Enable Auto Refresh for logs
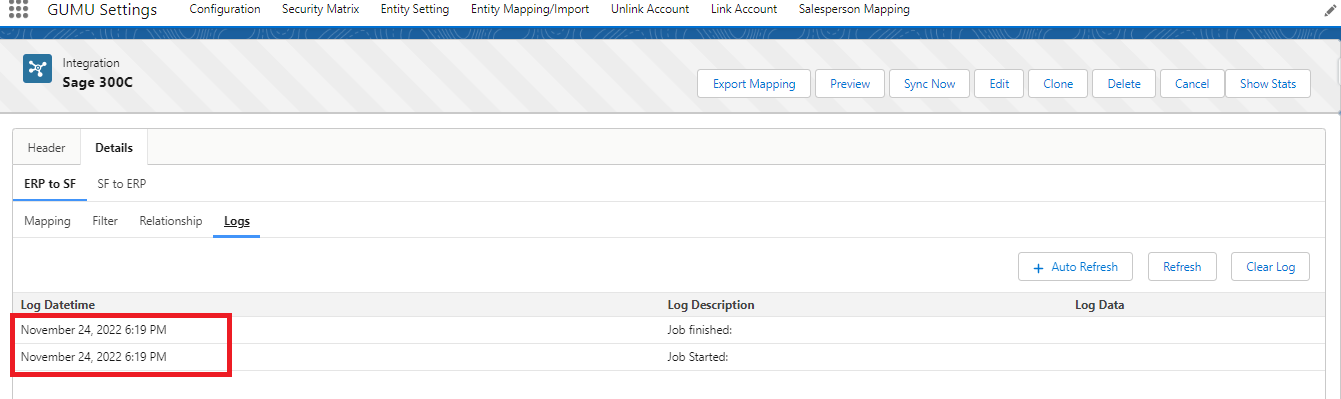1341x399 pixels. 1075,267
